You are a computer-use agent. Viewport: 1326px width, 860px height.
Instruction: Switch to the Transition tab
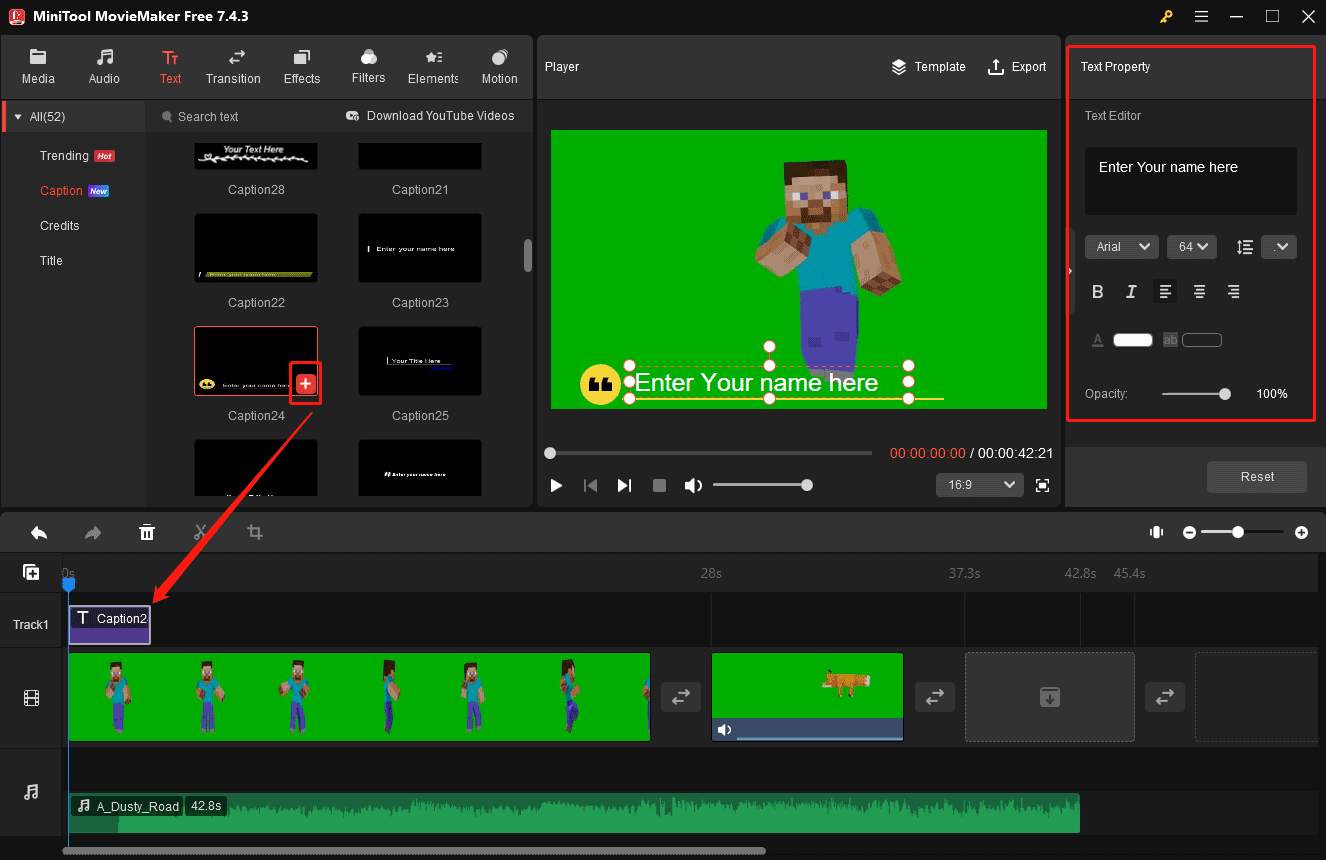[233, 67]
